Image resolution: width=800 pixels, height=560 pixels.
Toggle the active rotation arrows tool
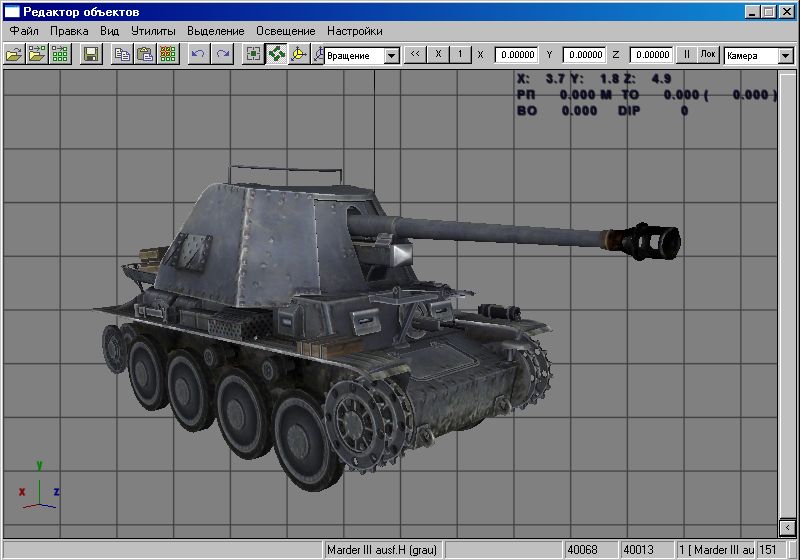pyautogui.click(x=277, y=54)
